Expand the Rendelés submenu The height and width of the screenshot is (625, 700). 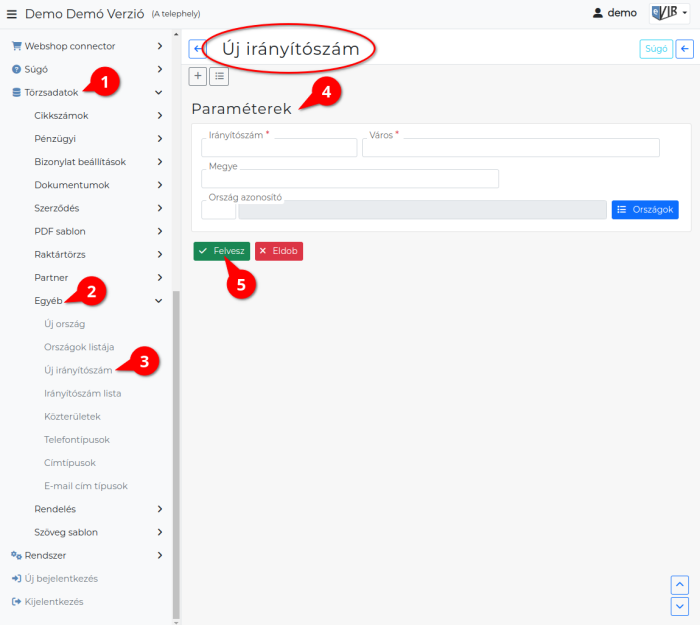(x=160, y=509)
